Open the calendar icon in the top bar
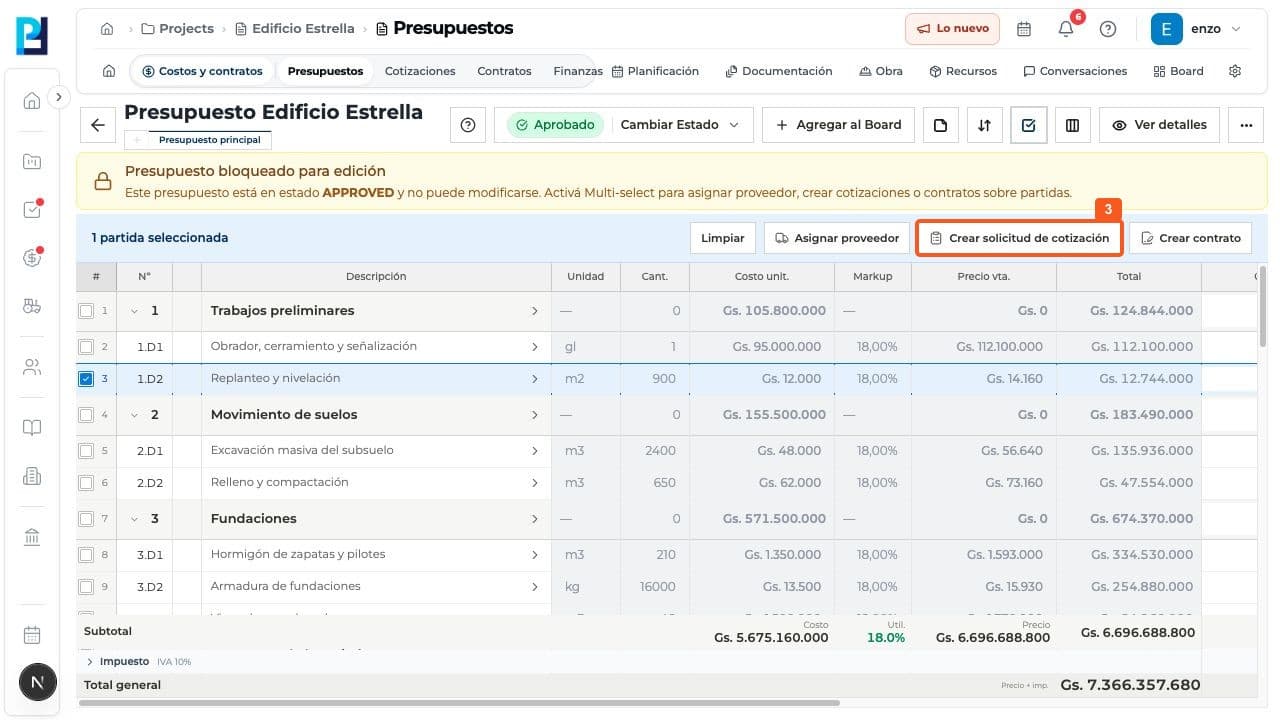Viewport: 1280px width, 720px height. pos(1024,29)
